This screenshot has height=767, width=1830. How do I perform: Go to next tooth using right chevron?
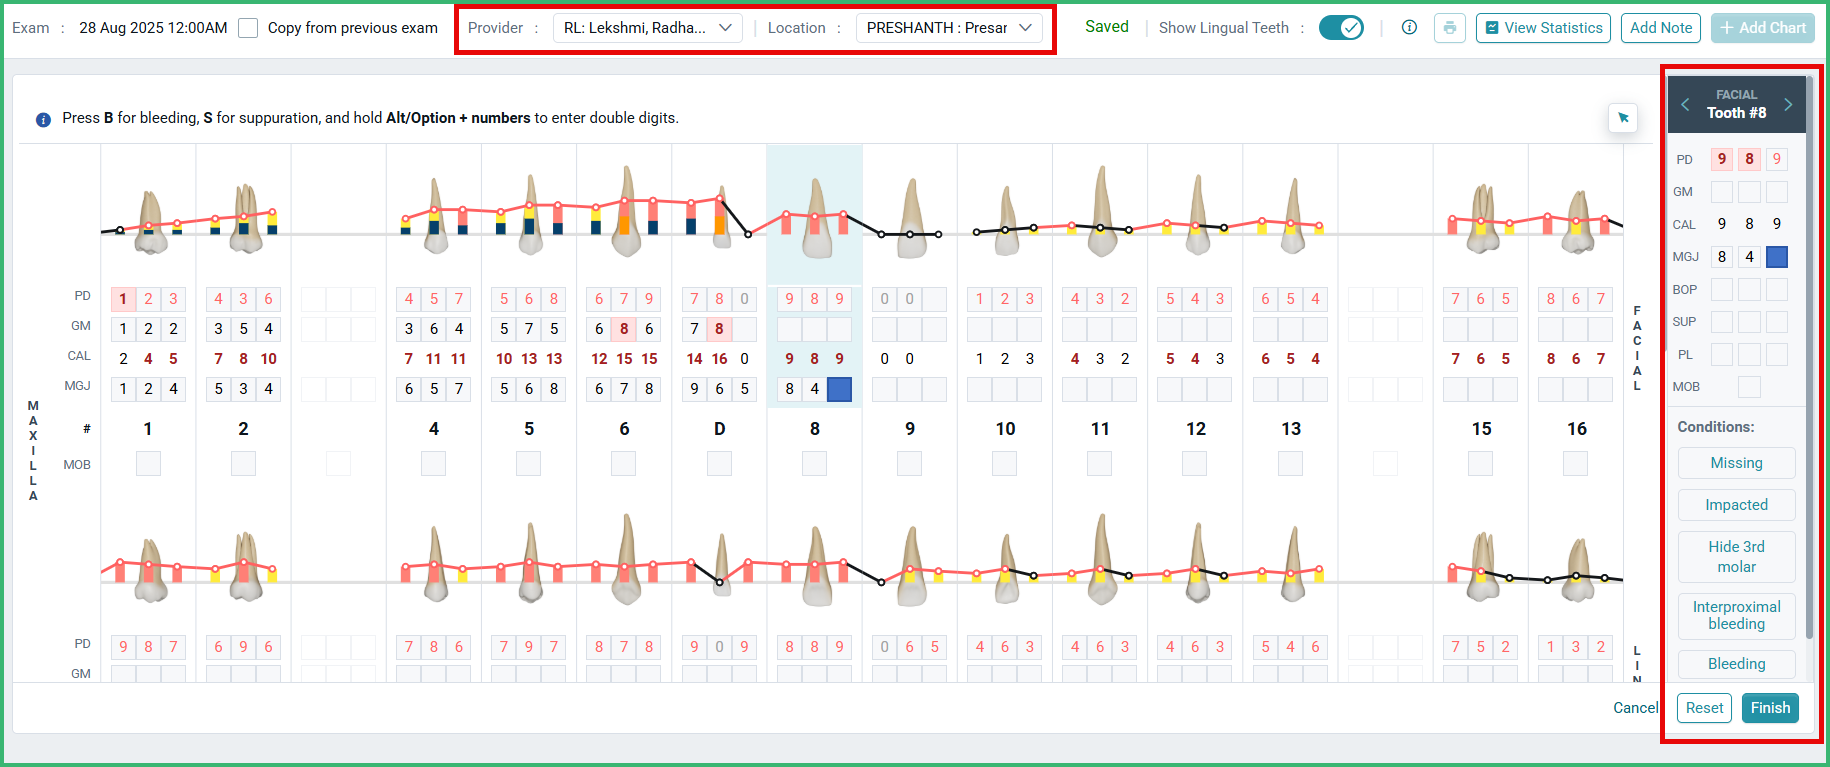coord(1788,104)
